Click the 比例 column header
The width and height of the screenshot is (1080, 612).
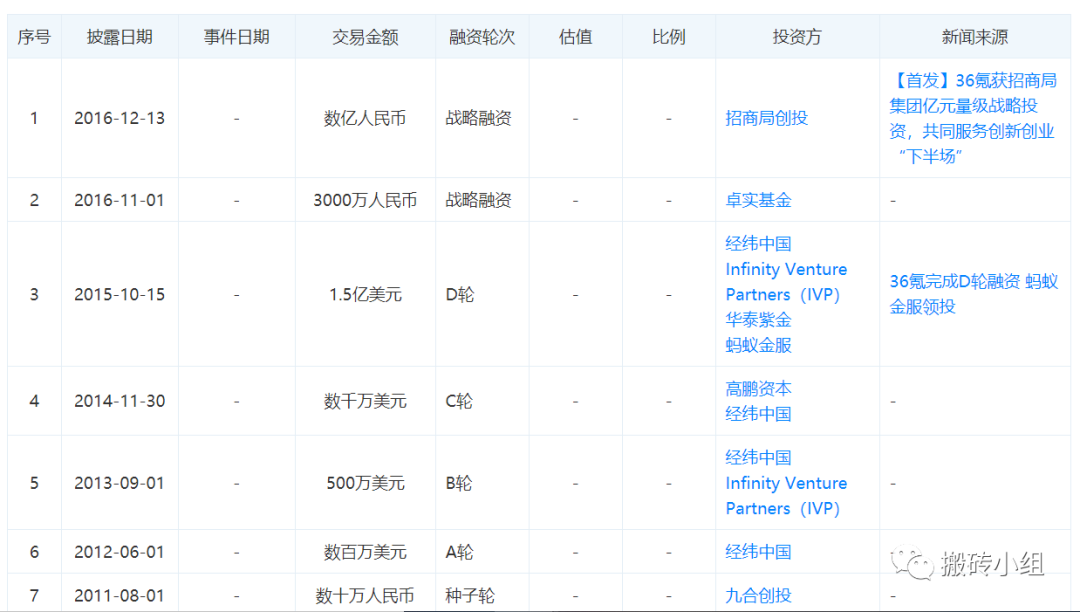pyautogui.click(x=669, y=37)
